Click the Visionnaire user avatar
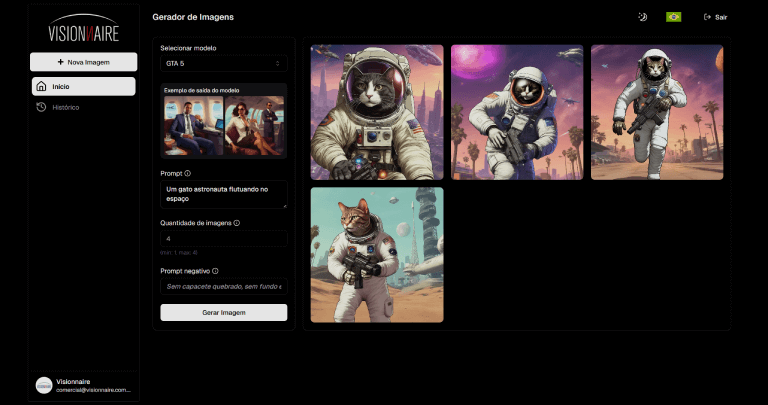Screen dimensions: 768x405 (44, 385)
